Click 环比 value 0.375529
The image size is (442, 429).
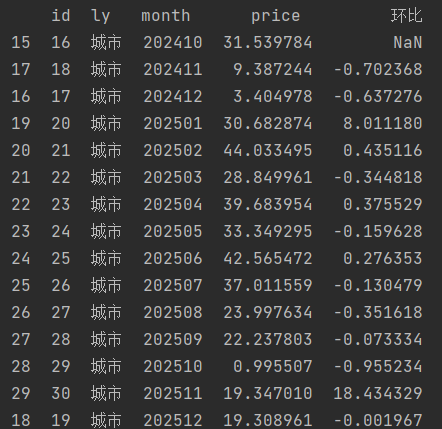383,205
